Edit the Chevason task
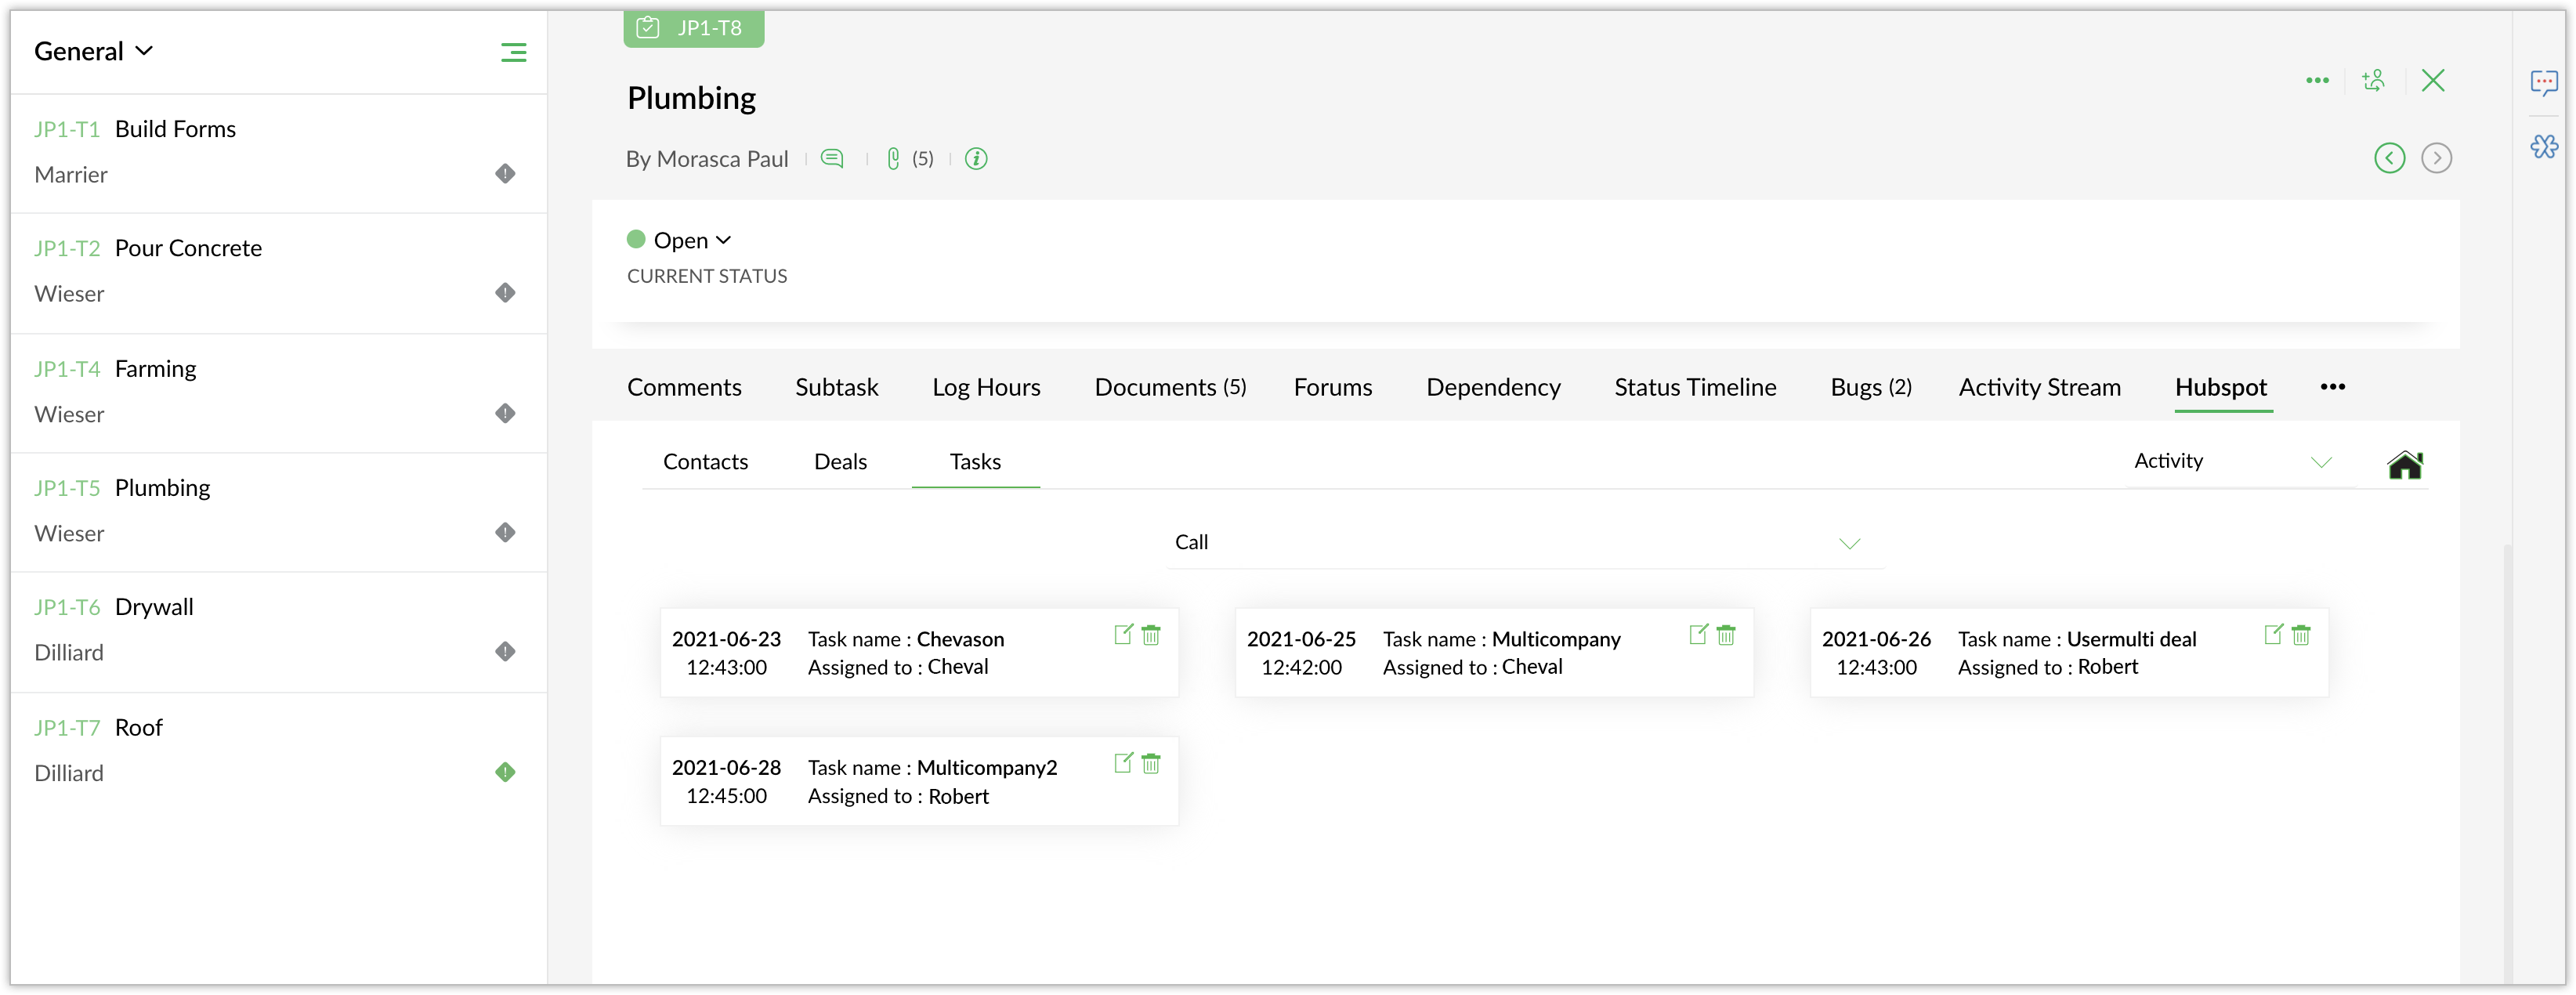 [x=1123, y=634]
